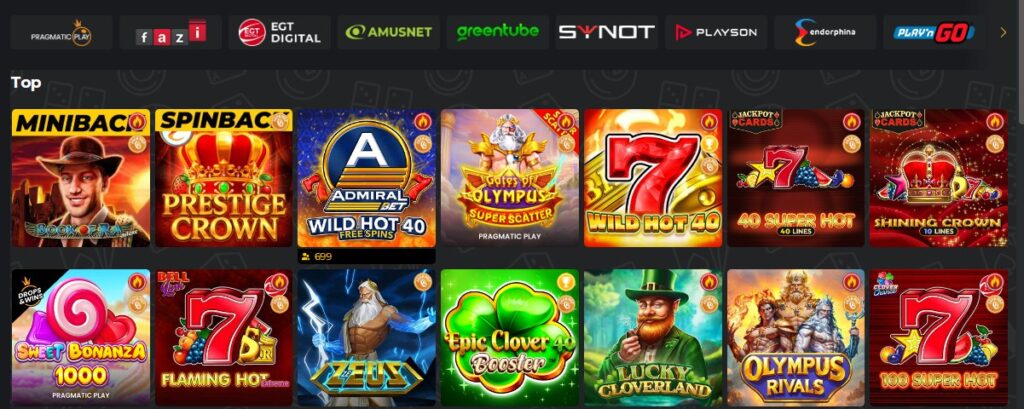Viewport: 1024px width, 409px height.
Task: Select the Greentube provider logo
Action: [498, 33]
